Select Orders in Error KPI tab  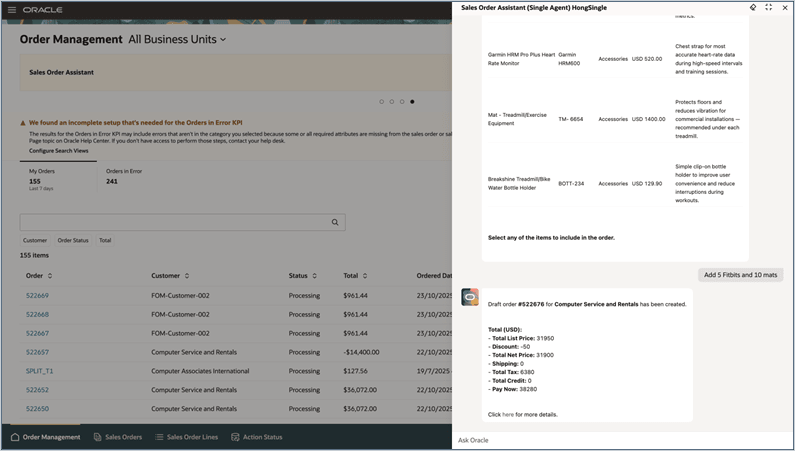[x=124, y=176]
